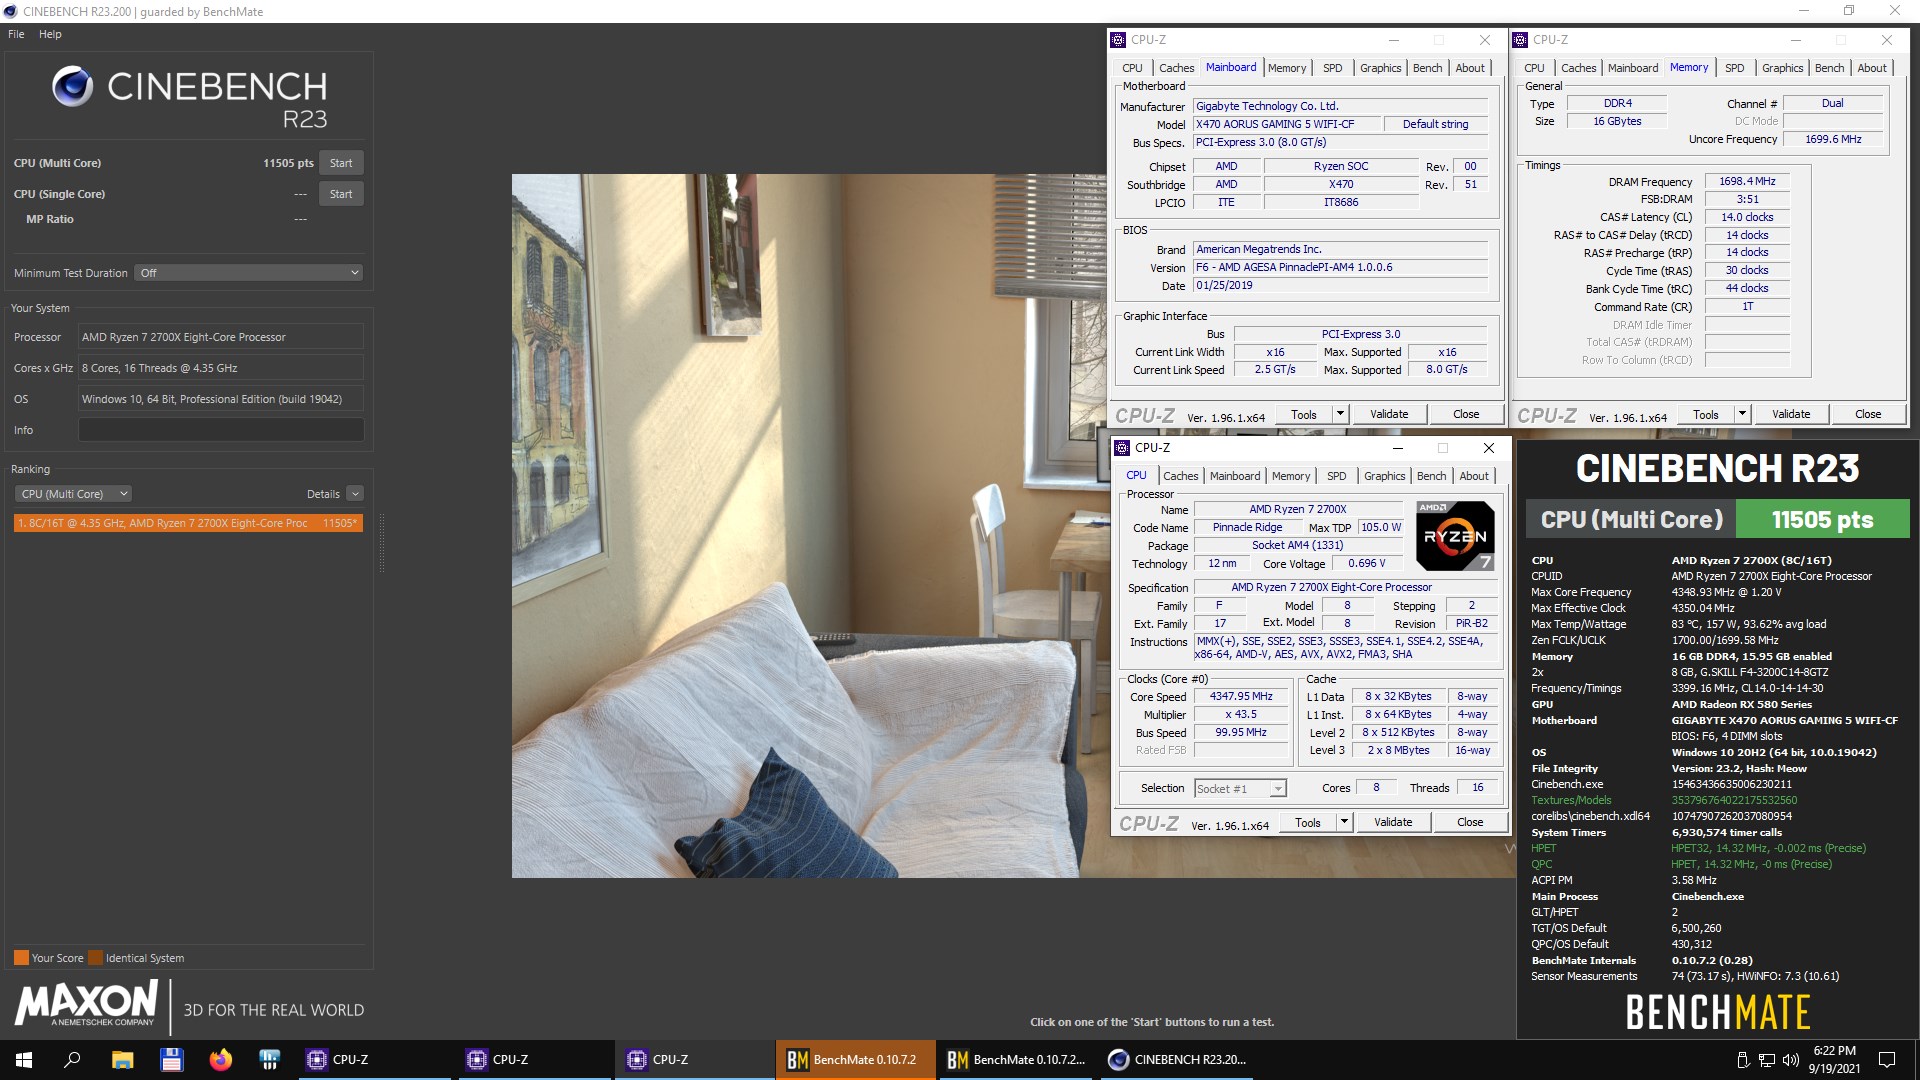
Task: Click the Your Score orange swatch
Action: click(x=21, y=958)
